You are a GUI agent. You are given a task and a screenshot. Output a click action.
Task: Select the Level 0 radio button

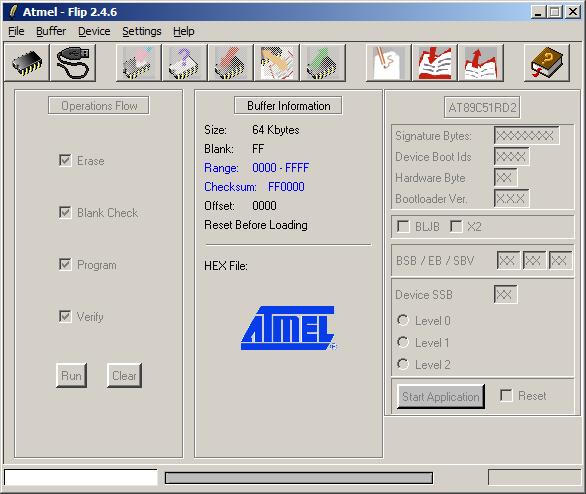[x=403, y=320]
